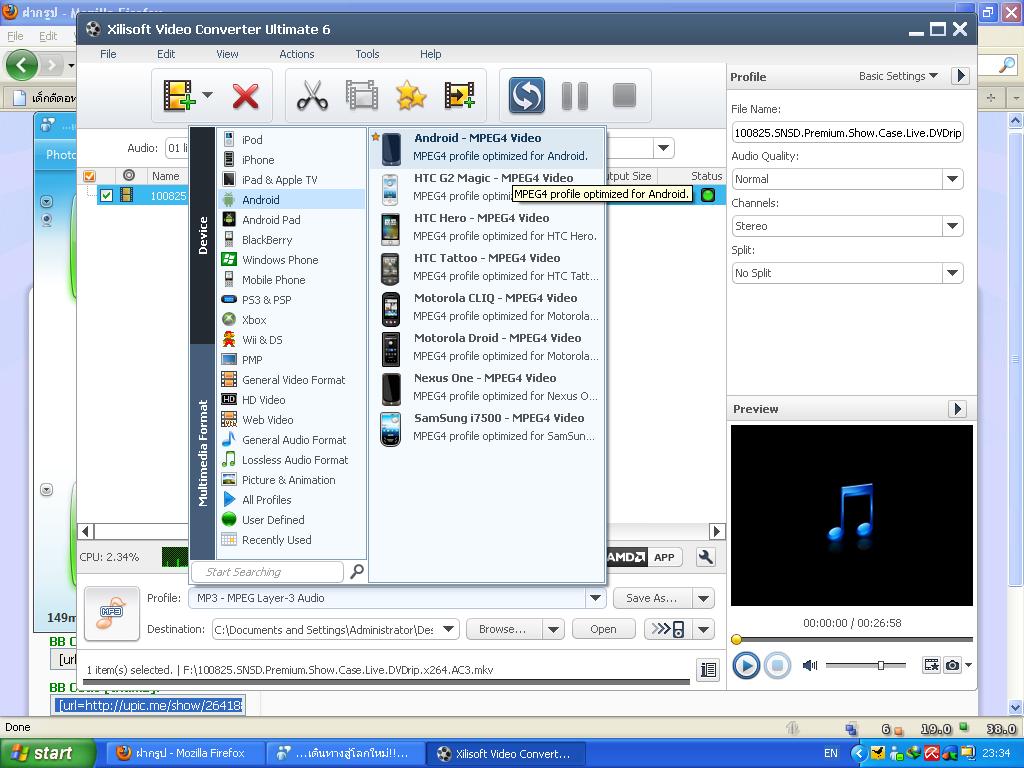
Task: Select the PS3 & PSP category
Action: 291,300
